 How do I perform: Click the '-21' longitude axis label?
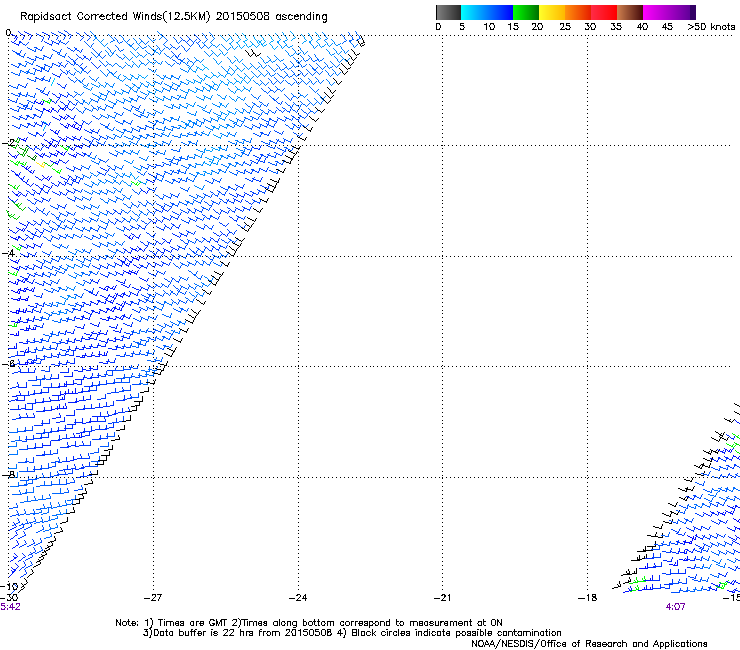(x=443, y=598)
